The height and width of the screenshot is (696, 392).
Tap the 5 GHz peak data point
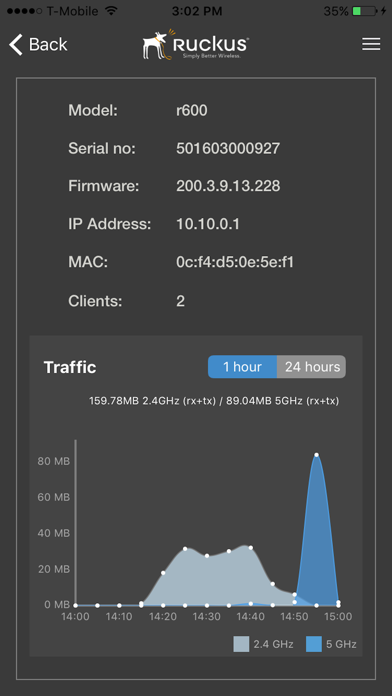[317, 455]
